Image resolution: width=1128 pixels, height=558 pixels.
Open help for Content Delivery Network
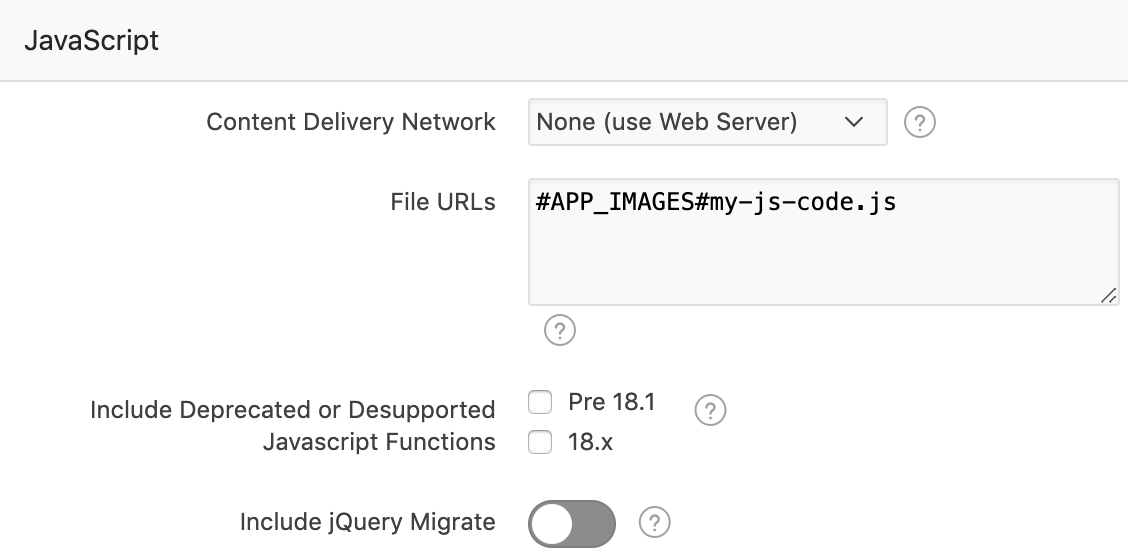pyautogui.click(x=919, y=123)
